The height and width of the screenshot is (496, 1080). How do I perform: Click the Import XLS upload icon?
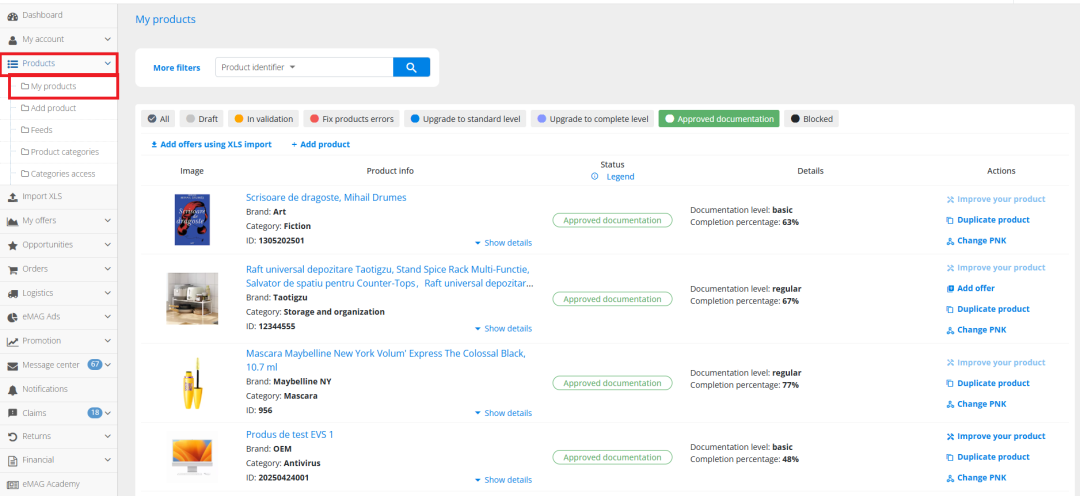[13, 197]
